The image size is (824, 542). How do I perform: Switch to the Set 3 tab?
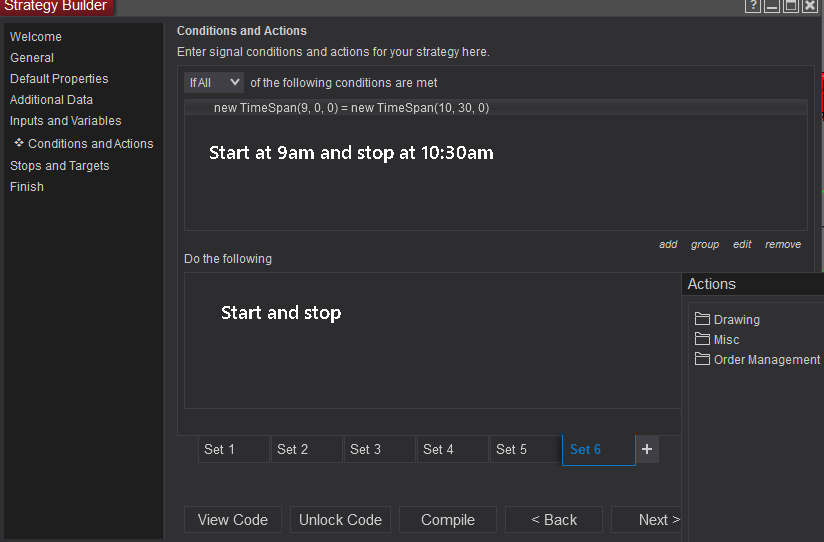tap(379, 449)
